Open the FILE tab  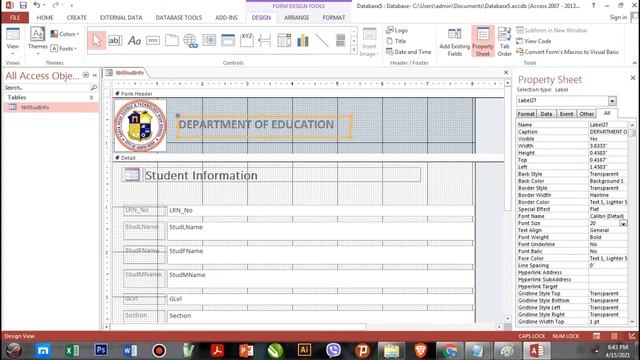pos(15,18)
